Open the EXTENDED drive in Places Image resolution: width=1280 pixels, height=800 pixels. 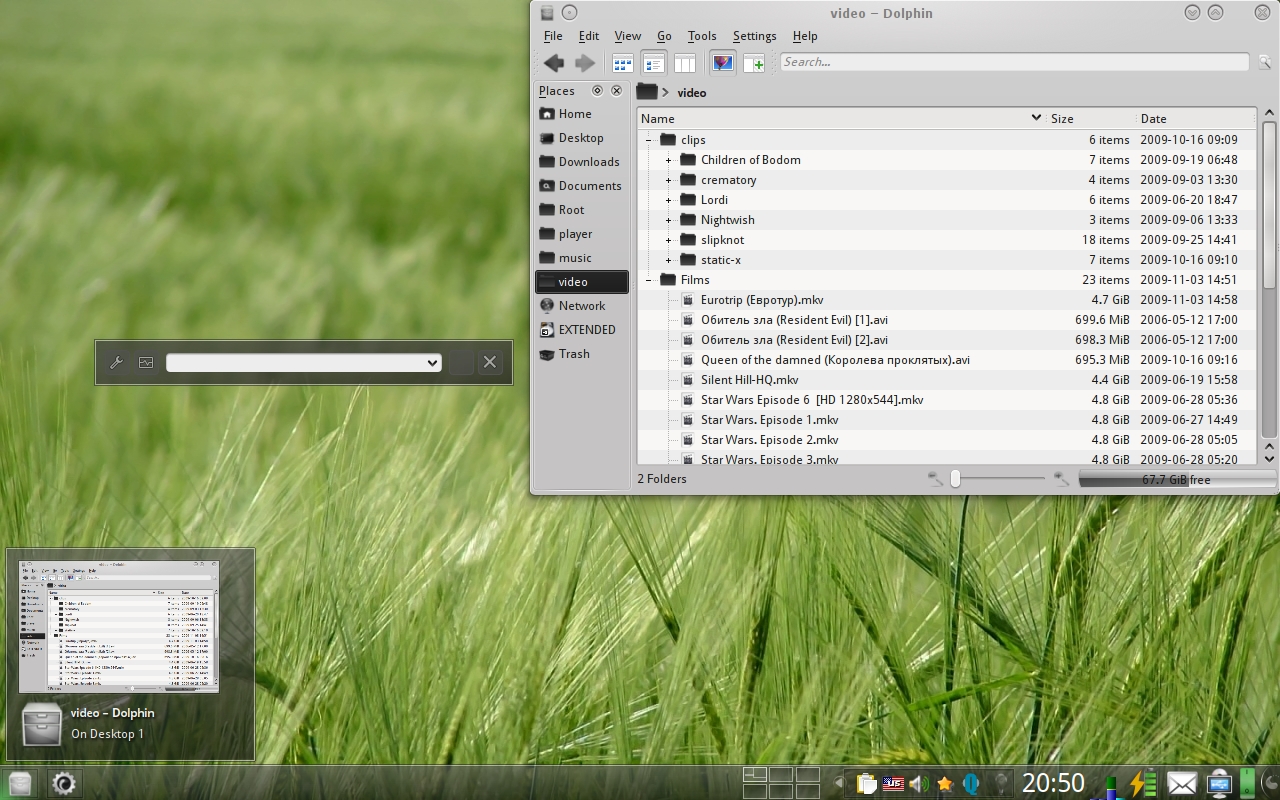[582, 330]
